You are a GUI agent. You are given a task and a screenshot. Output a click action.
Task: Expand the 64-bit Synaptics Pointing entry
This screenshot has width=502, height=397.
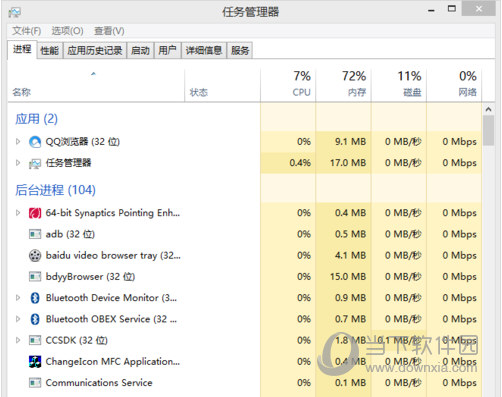(x=18, y=213)
